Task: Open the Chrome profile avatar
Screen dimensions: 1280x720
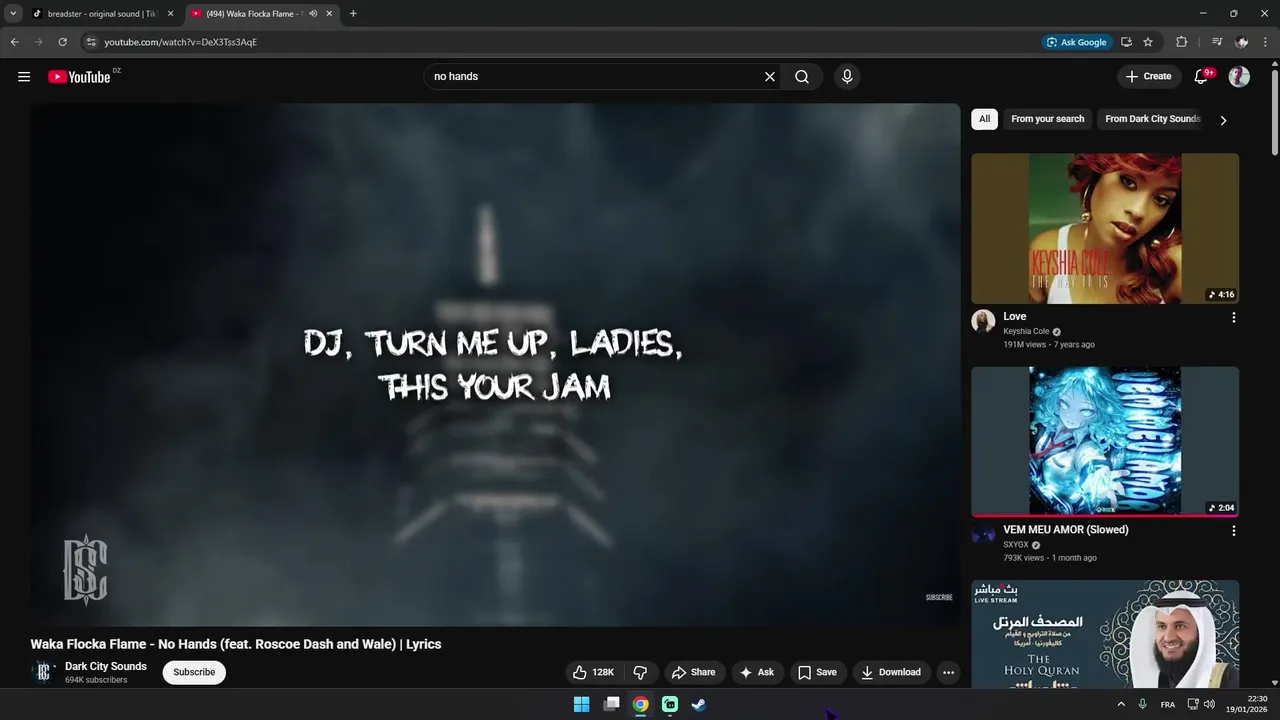Action: [x=1242, y=42]
